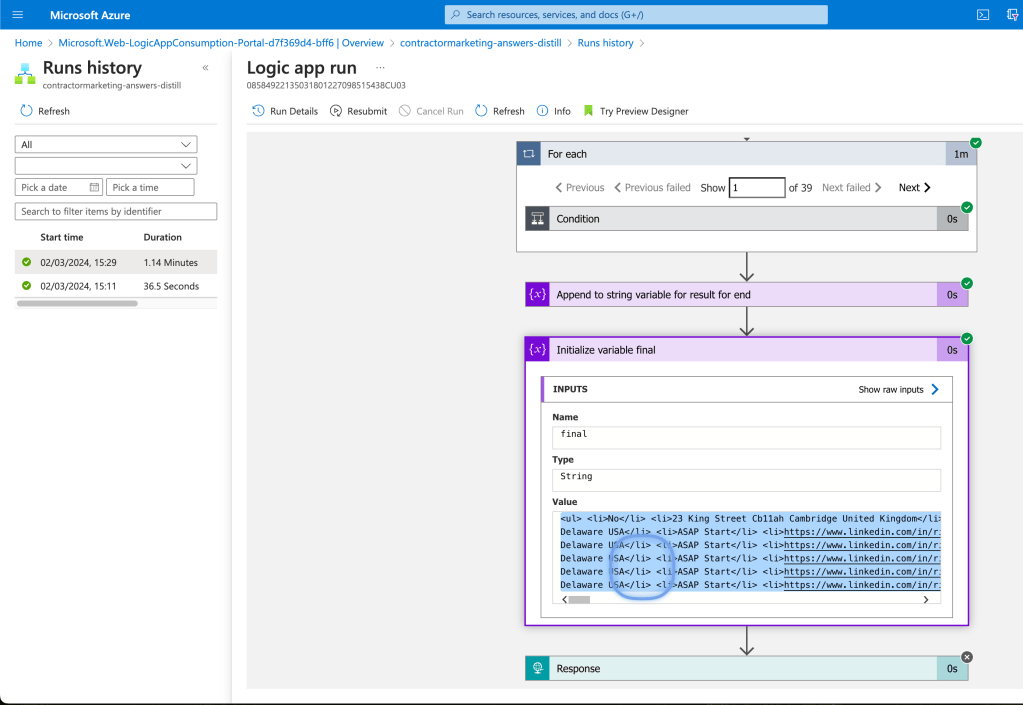Open the Microsoft.Web-LogicAppConsumption Overview breadcrumb
The image size is (1023, 705).
click(x=221, y=43)
